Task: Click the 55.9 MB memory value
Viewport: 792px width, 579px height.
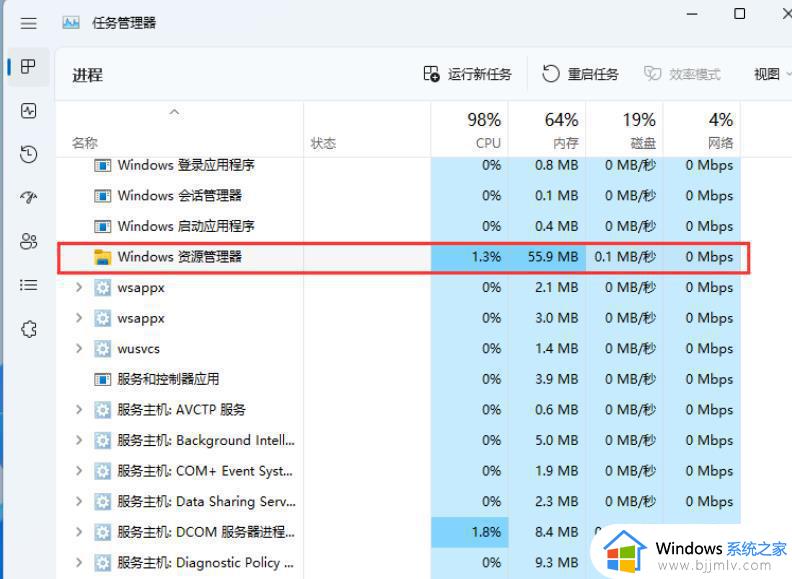Action: [553, 257]
